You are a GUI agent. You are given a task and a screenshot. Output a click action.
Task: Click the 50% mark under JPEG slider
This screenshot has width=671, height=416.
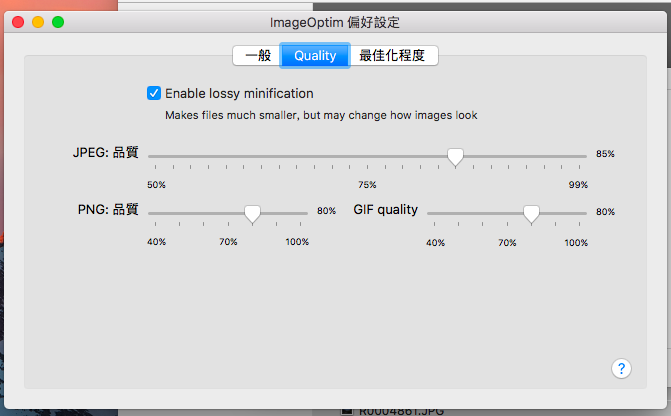(x=156, y=185)
